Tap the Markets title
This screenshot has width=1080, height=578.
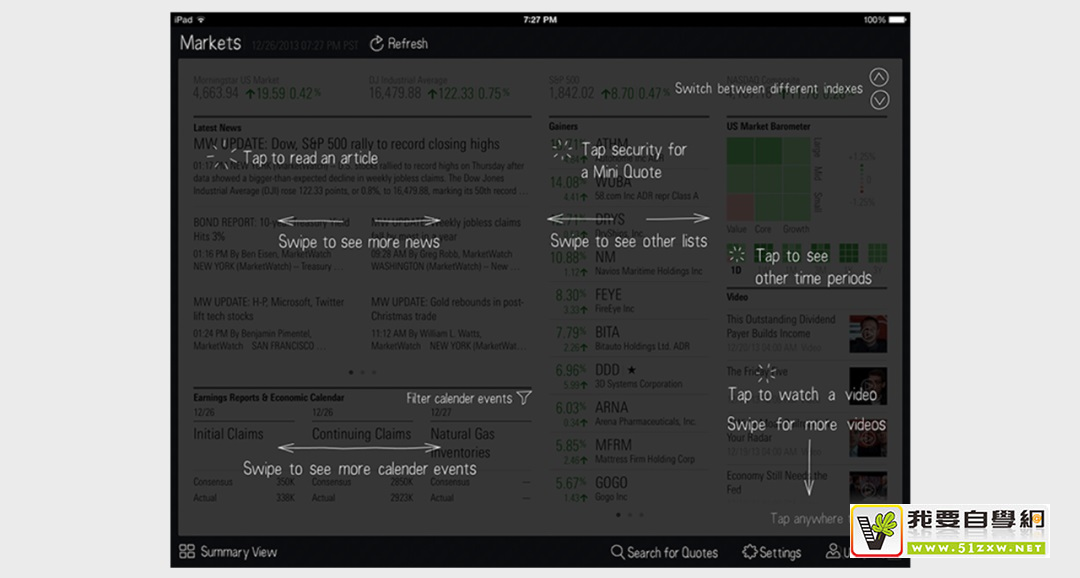point(210,43)
